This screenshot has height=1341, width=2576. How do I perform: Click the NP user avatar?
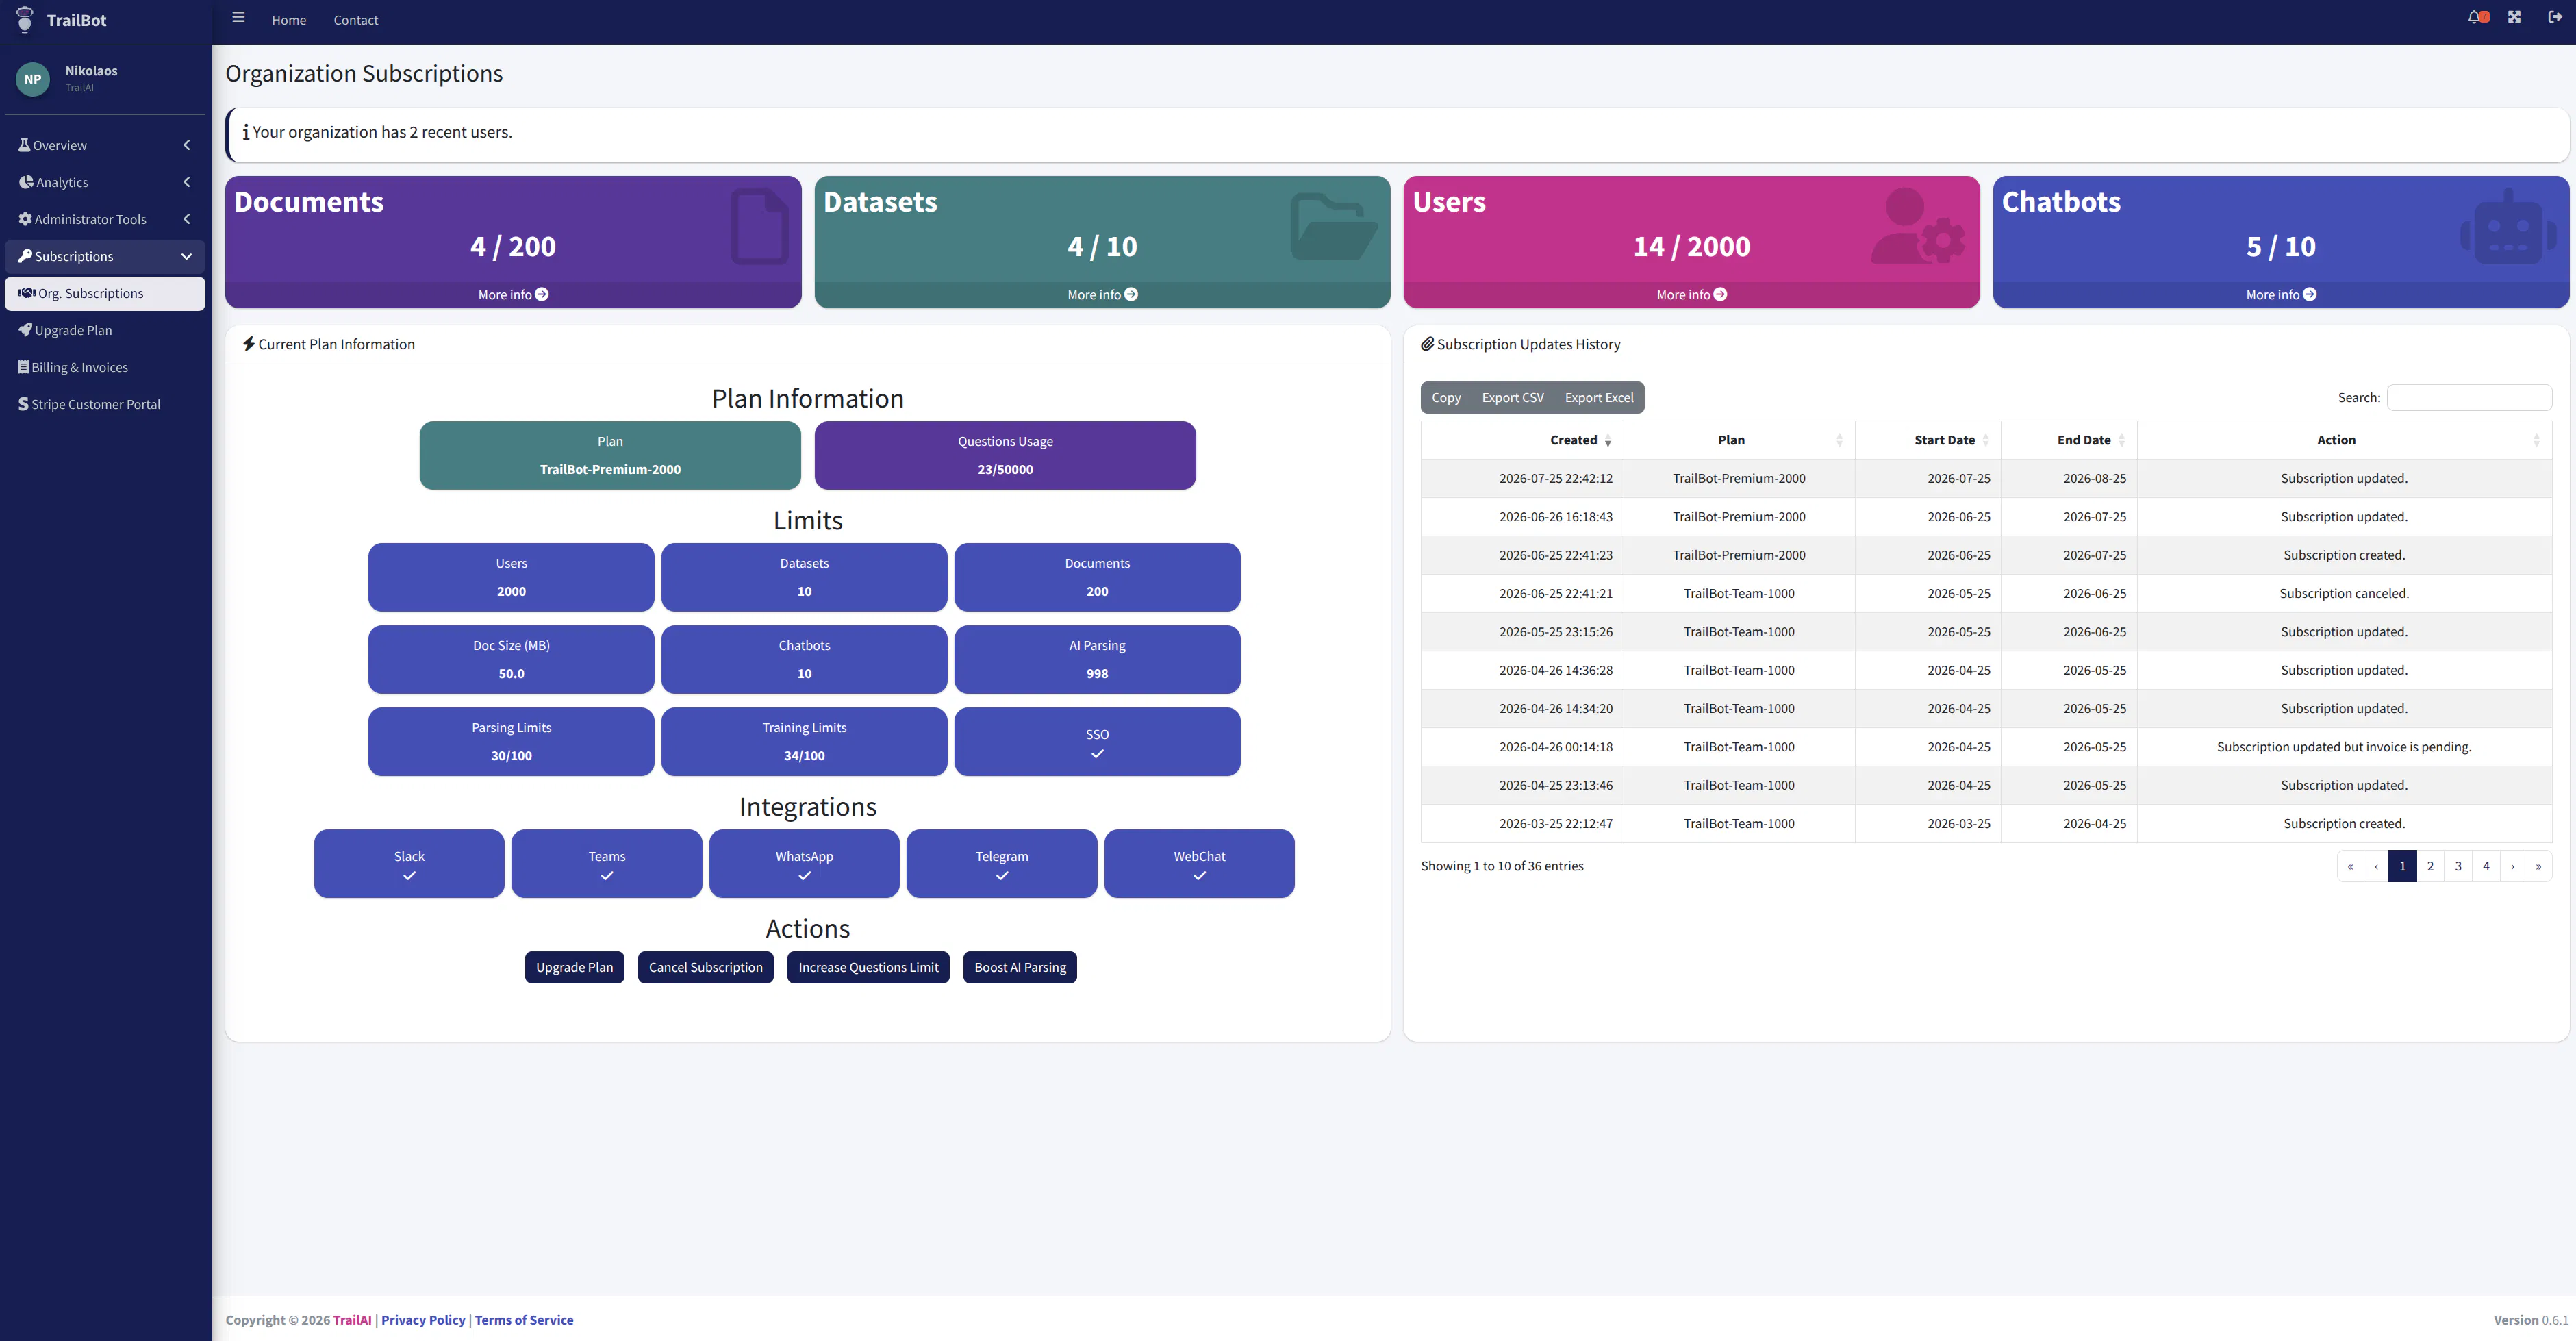tap(33, 79)
